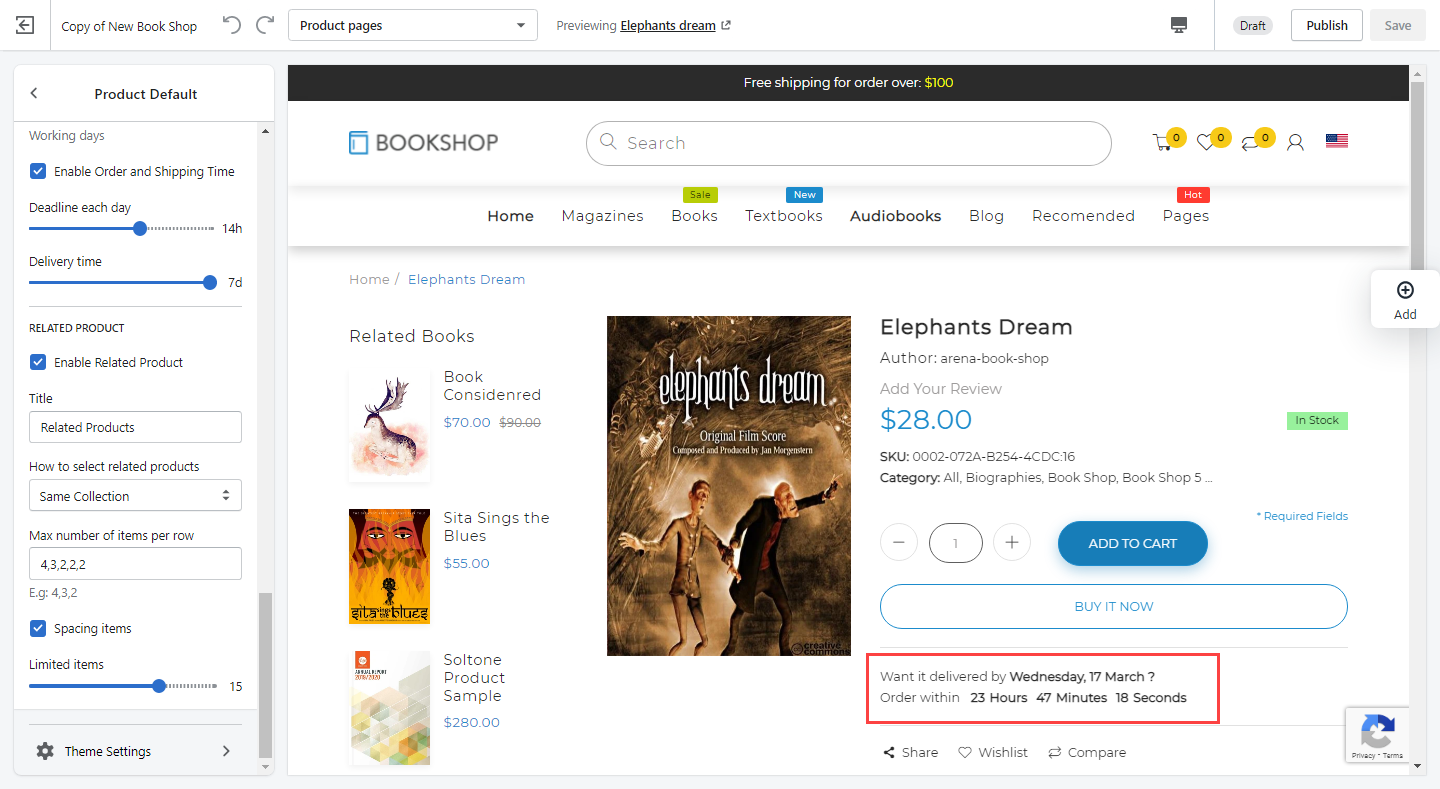The image size is (1440, 789).
Task: Open the Blog menu item
Action: coord(986,216)
